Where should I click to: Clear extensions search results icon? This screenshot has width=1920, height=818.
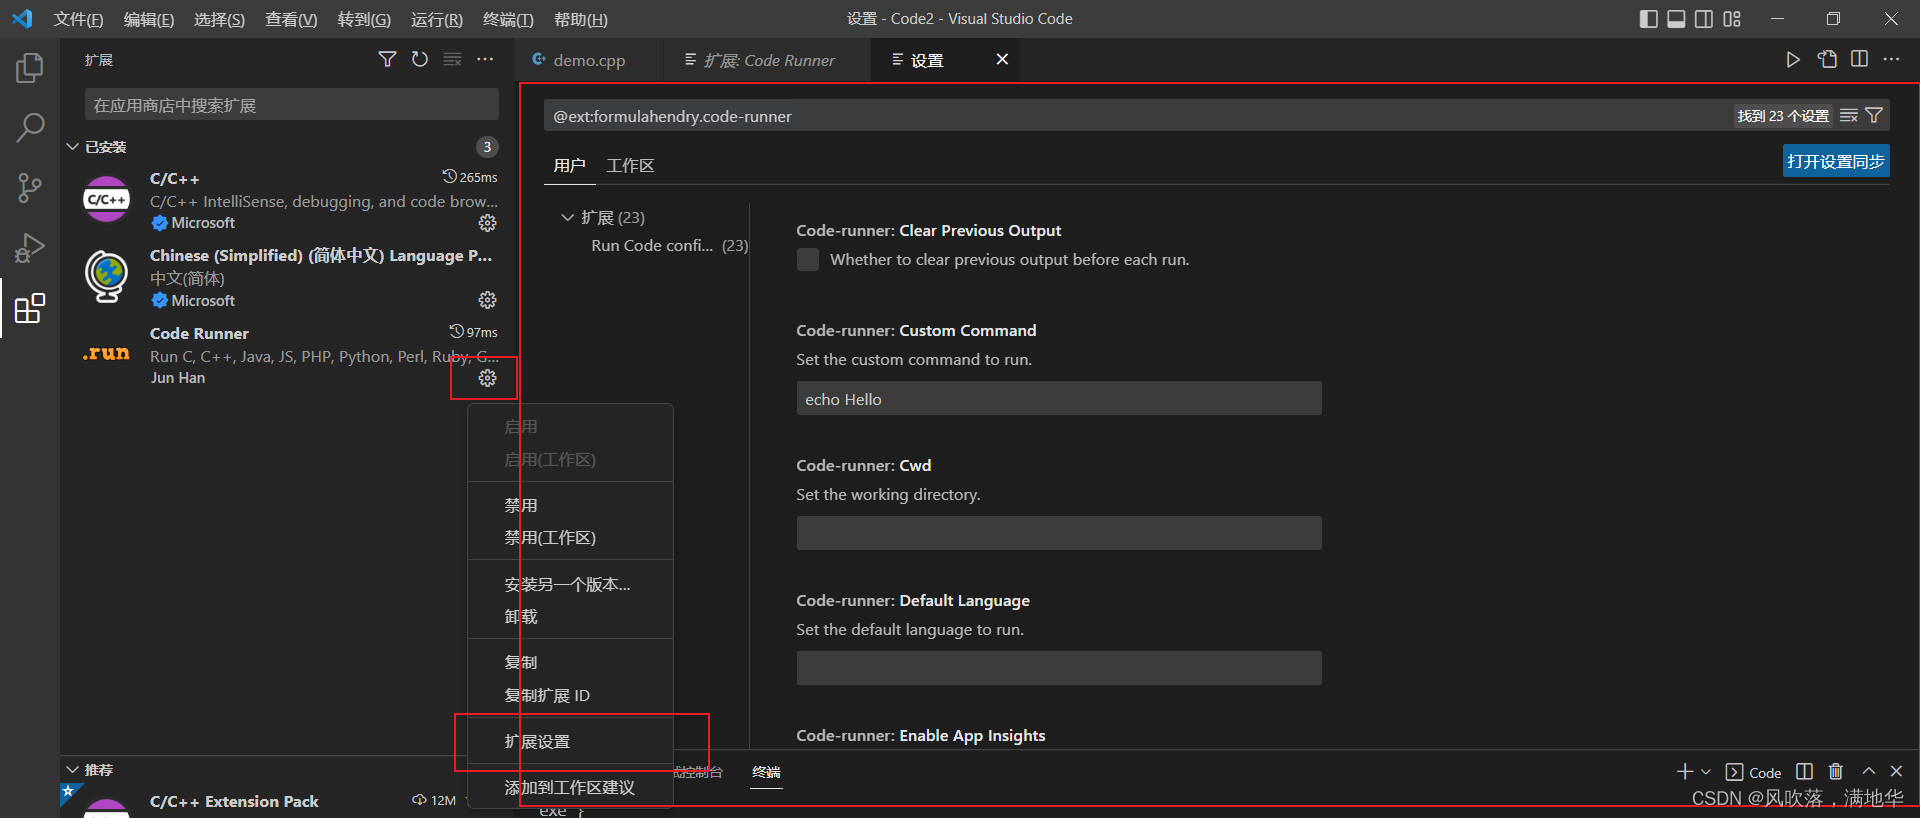click(x=453, y=60)
